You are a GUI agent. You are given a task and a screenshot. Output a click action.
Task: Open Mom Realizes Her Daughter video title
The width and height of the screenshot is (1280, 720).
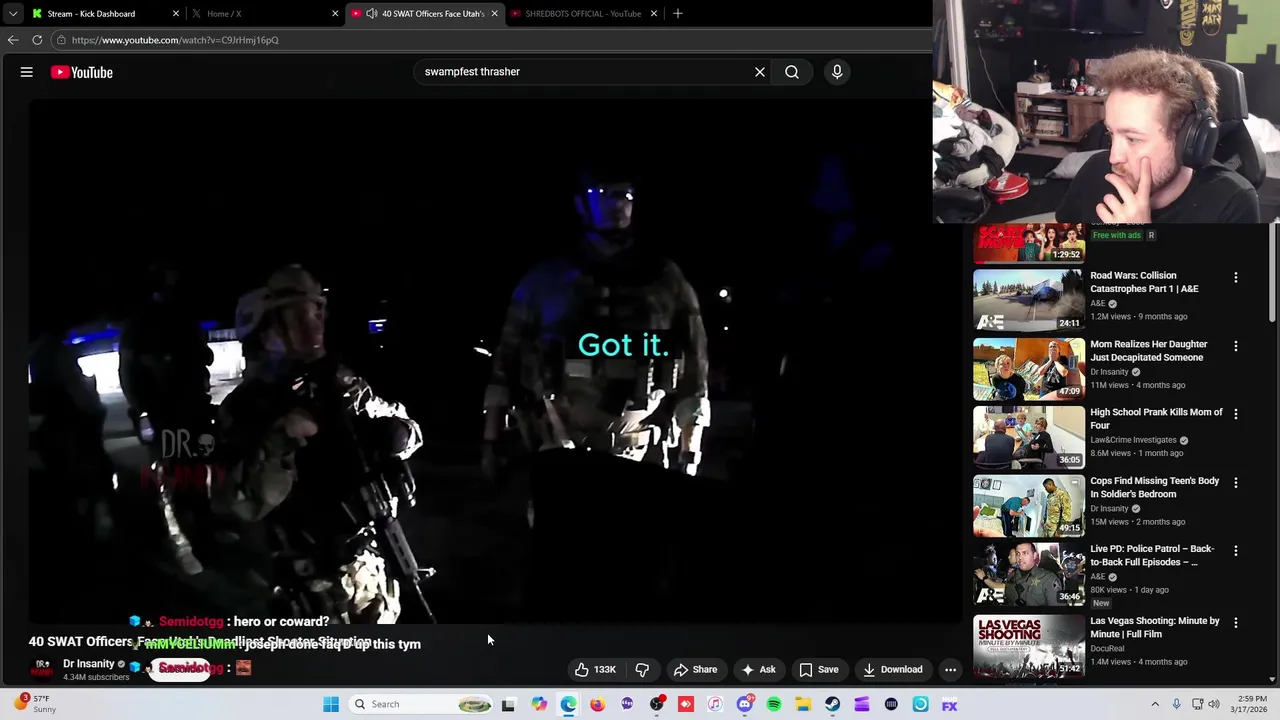[x=1149, y=351]
